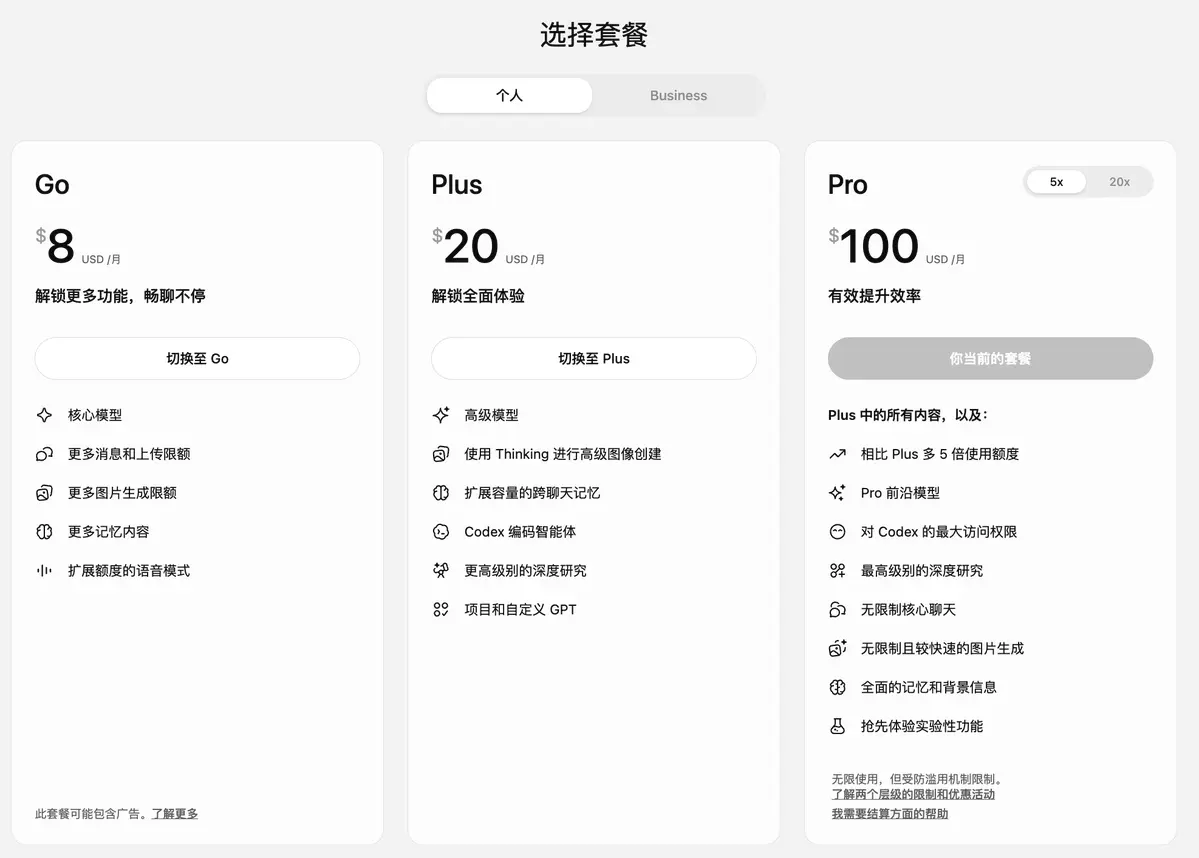Click the trend arrow icon beside 相比 Plus 多 5 倍使用额度

[x=837, y=454]
